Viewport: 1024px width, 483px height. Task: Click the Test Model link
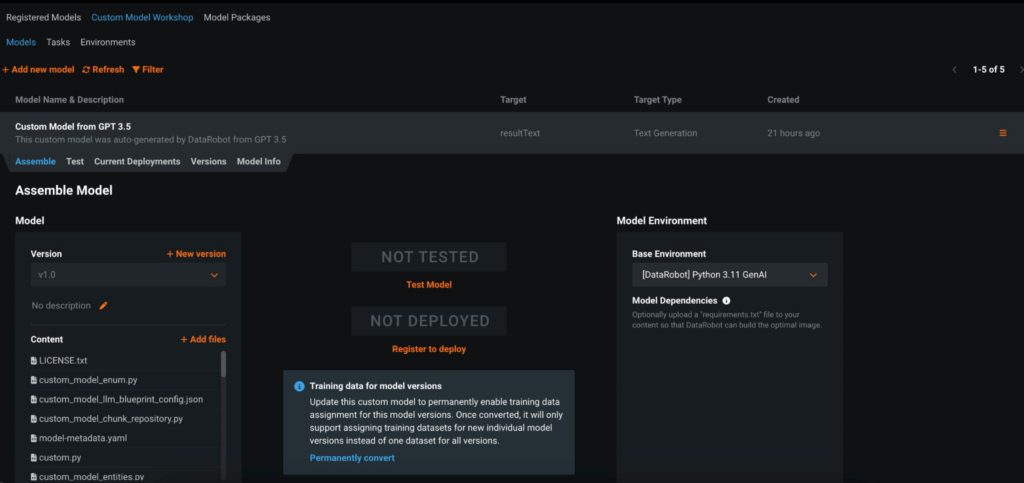(x=428, y=285)
